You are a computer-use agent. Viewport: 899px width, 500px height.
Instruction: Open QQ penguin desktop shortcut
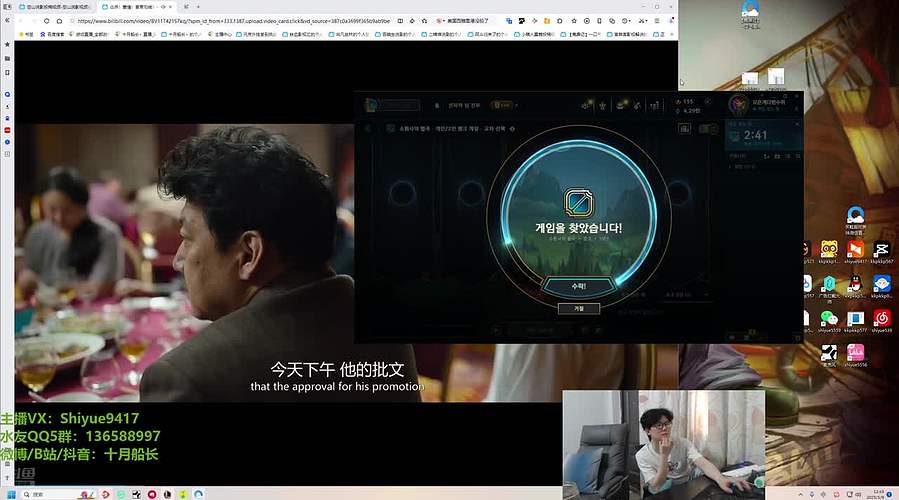(855, 286)
